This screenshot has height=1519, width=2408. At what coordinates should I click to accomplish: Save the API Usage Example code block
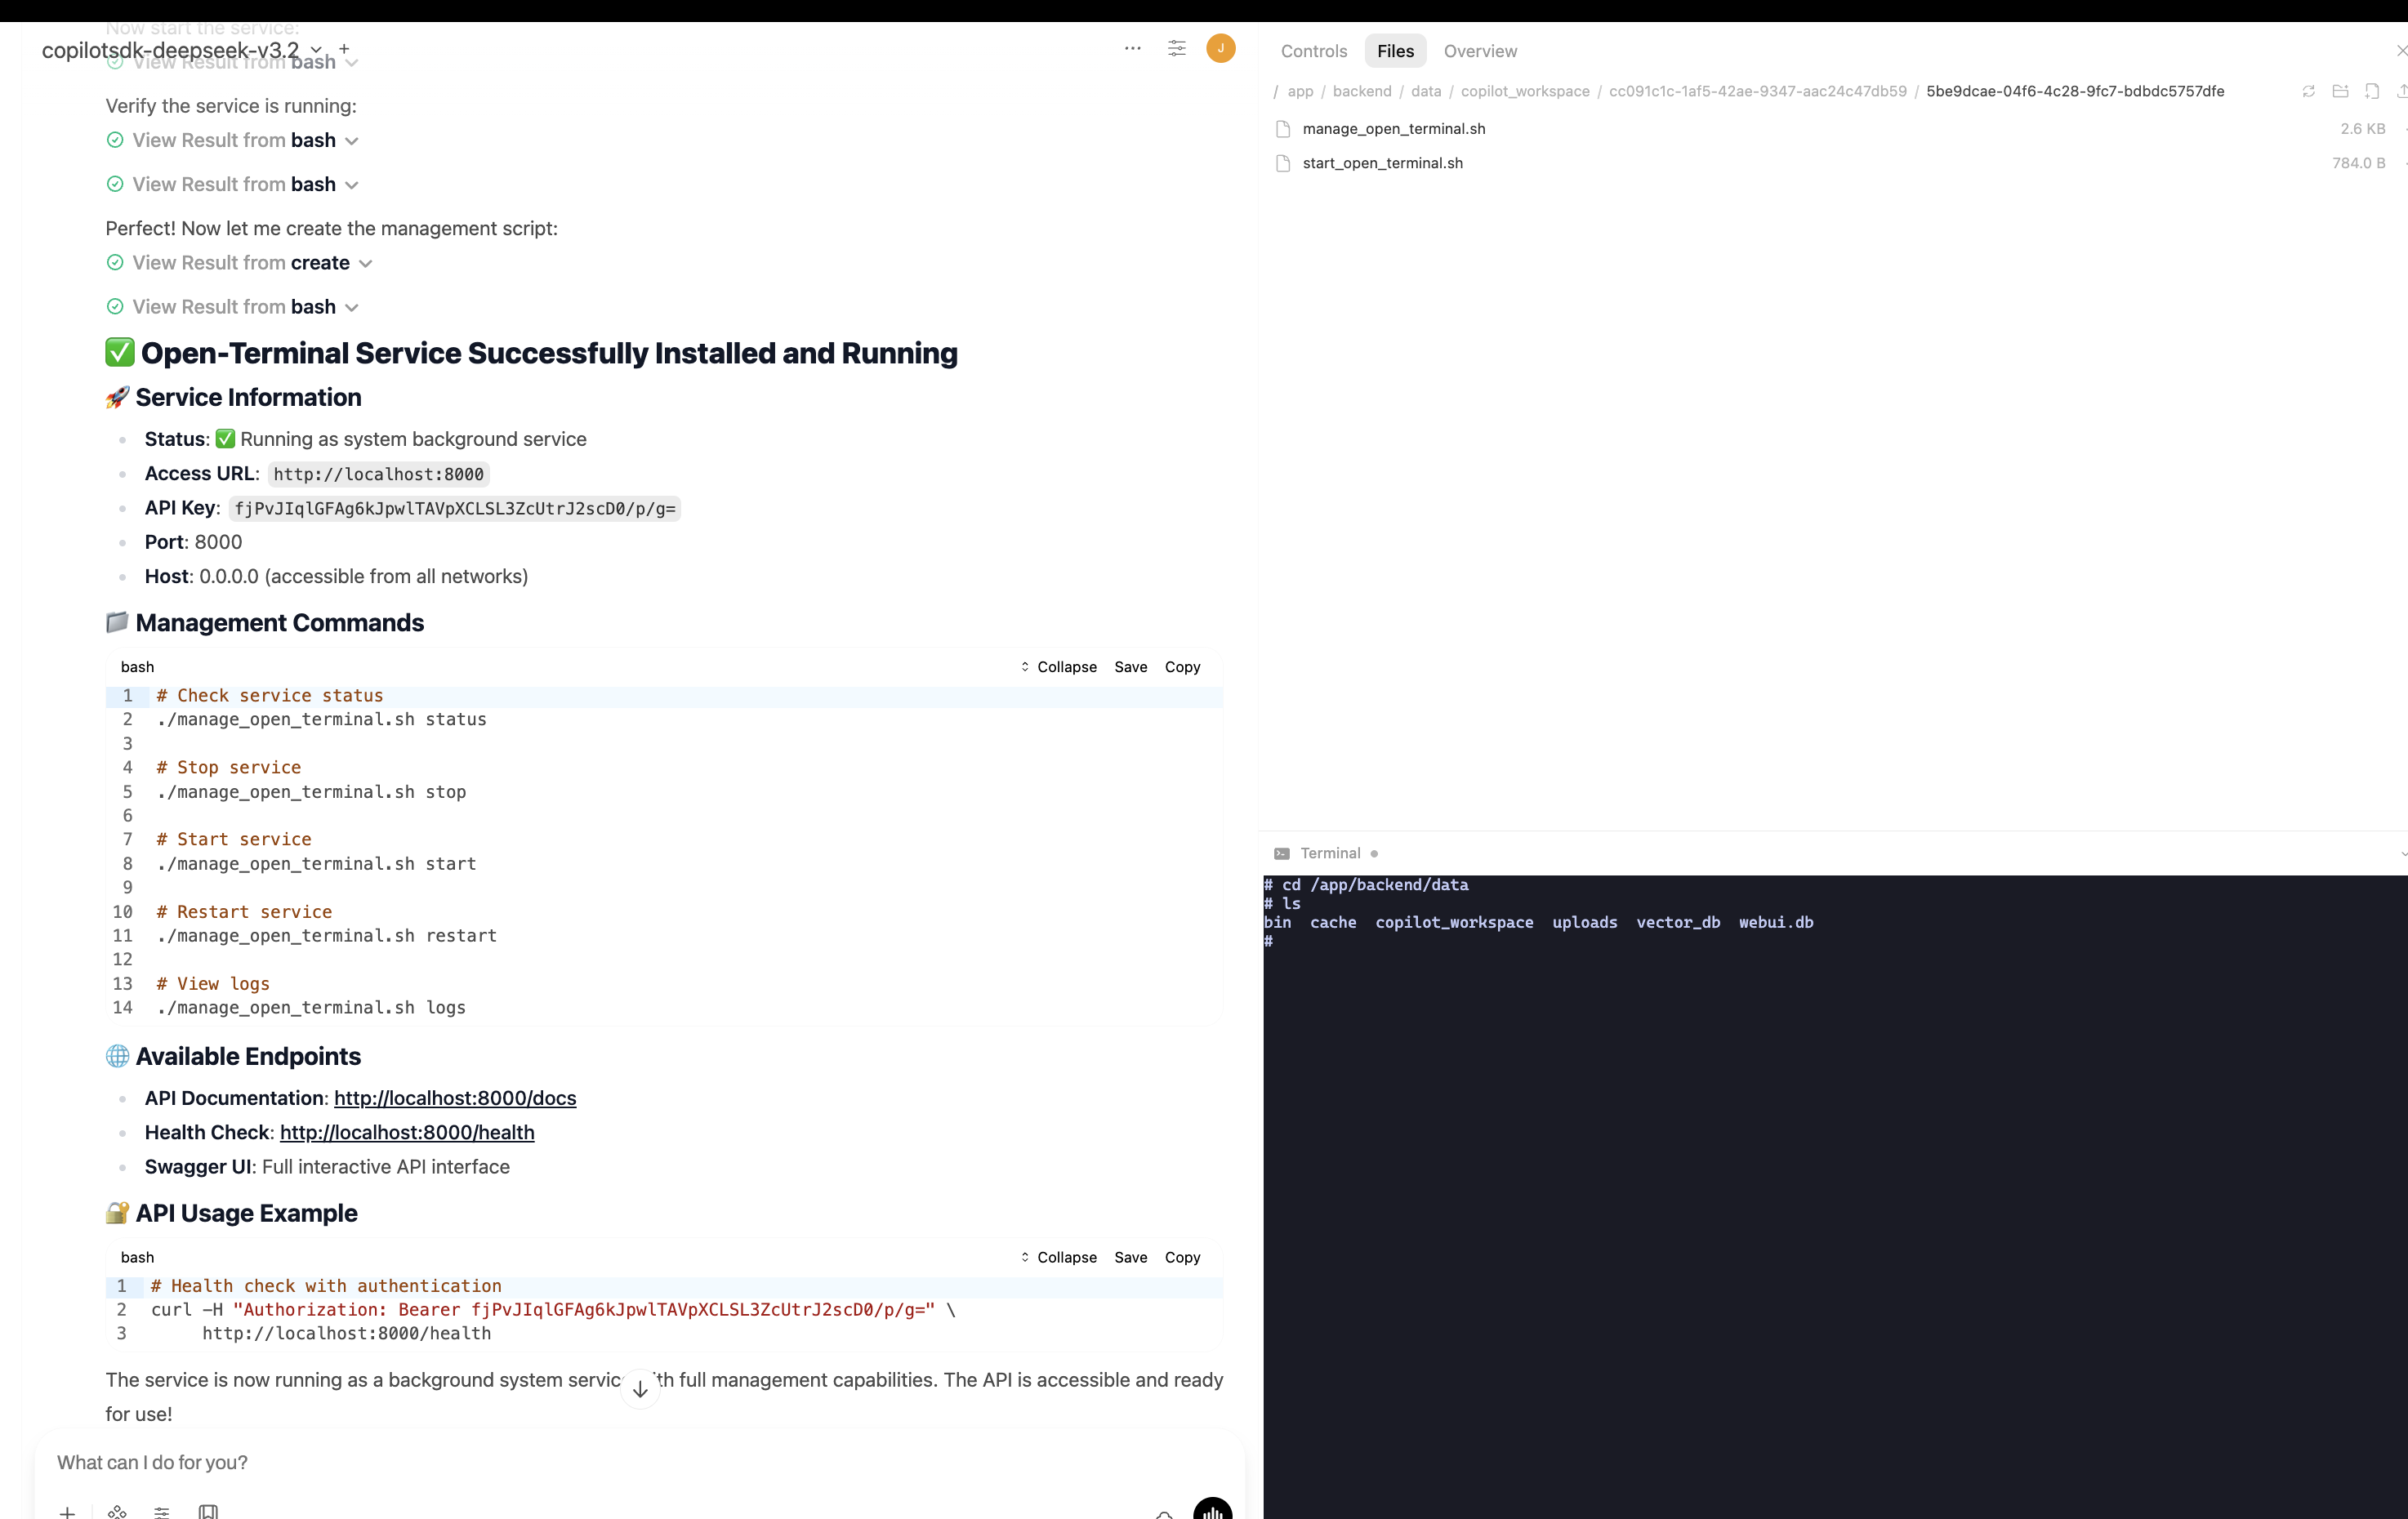pos(1130,1257)
